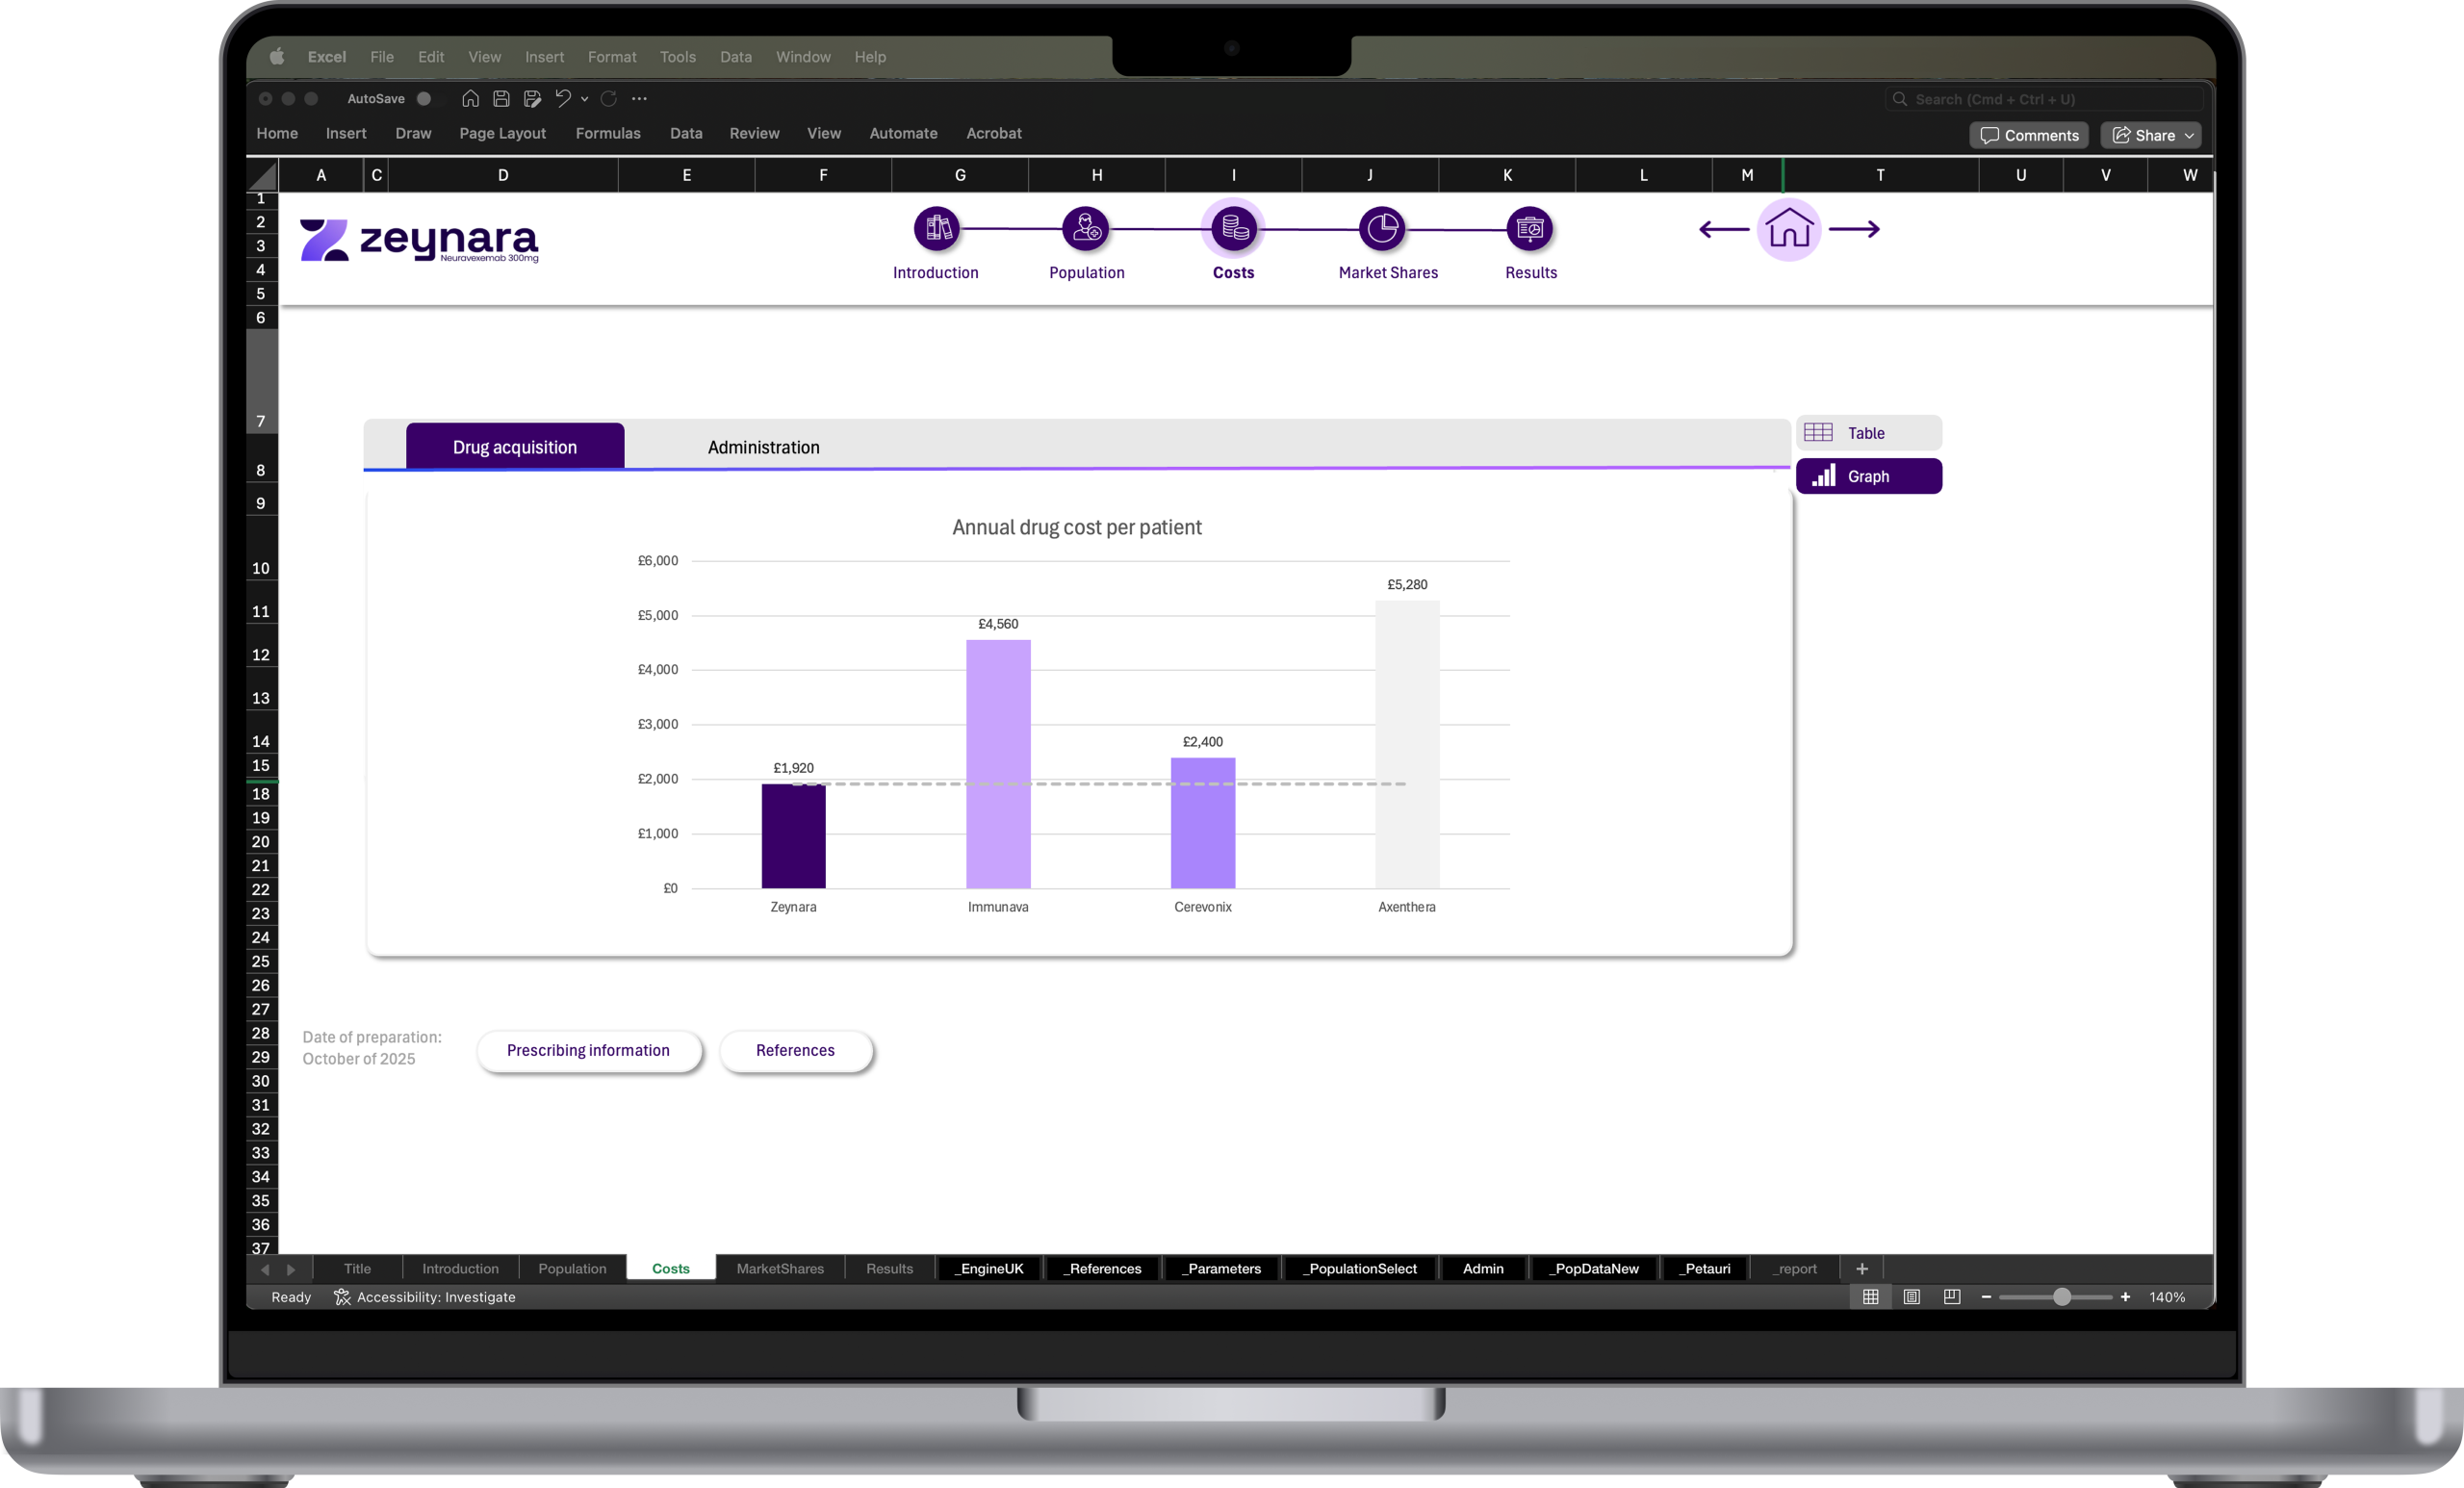Select the Market Shares pie icon
This screenshot has width=2464, height=1488.
1382,229
